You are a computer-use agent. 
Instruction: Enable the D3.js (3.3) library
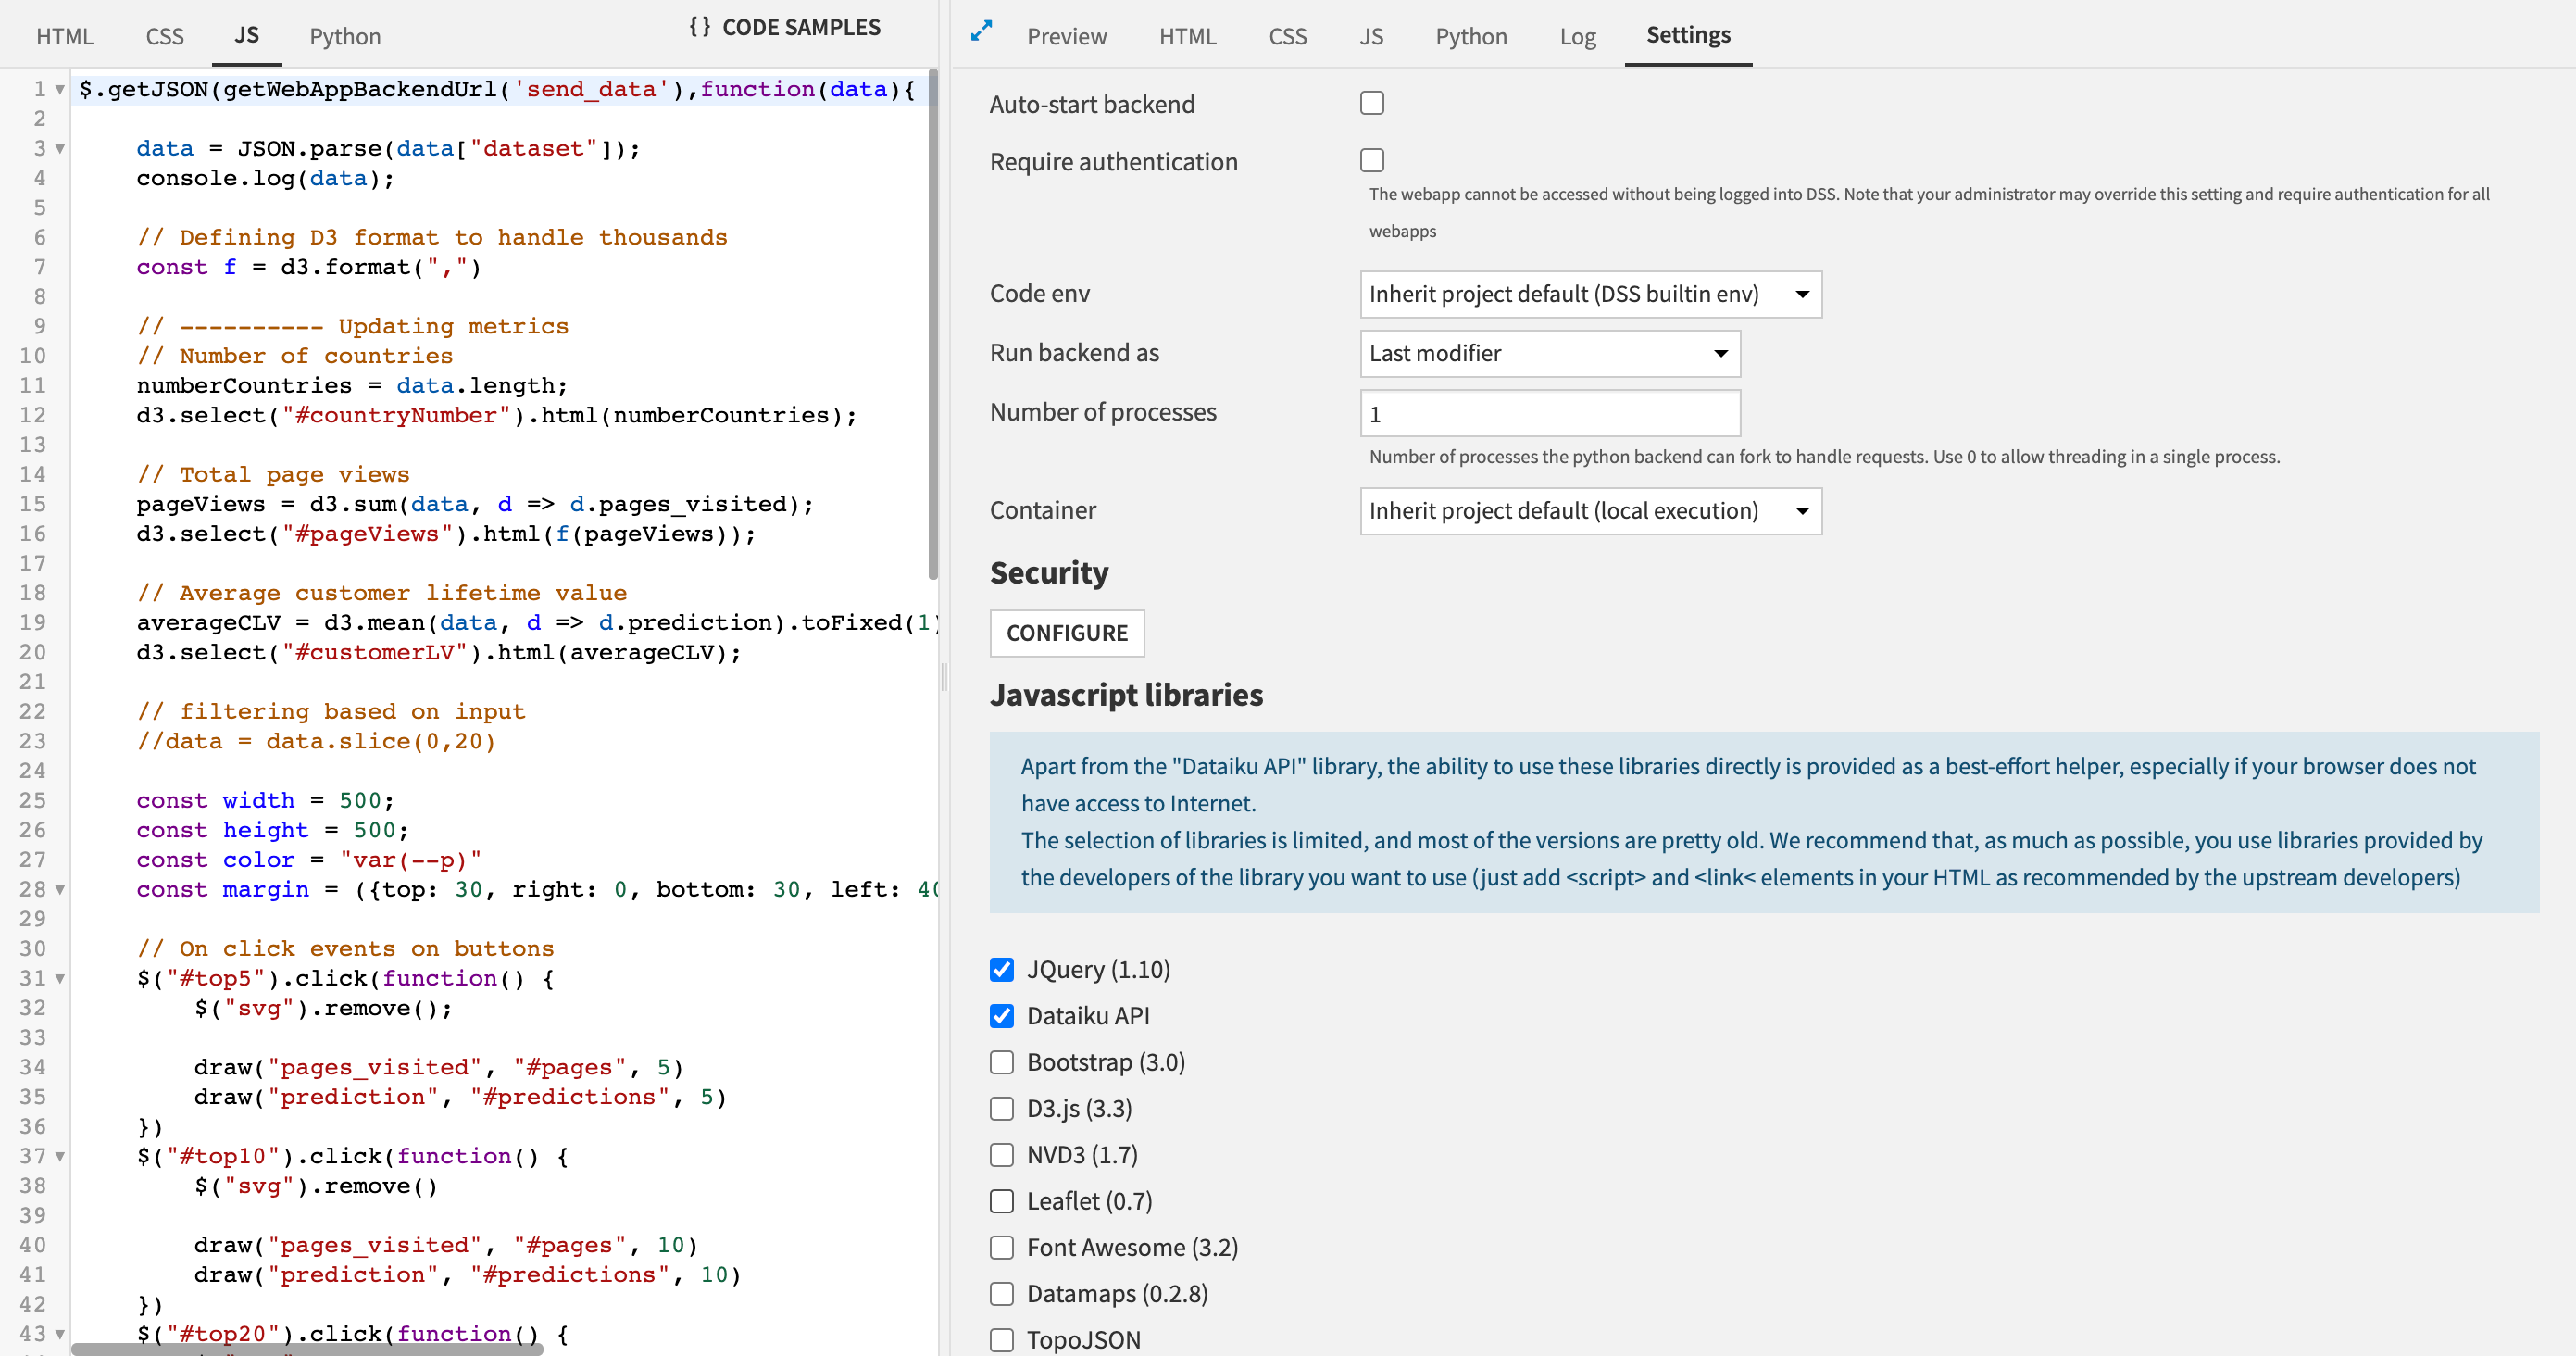point(1001,1108)
